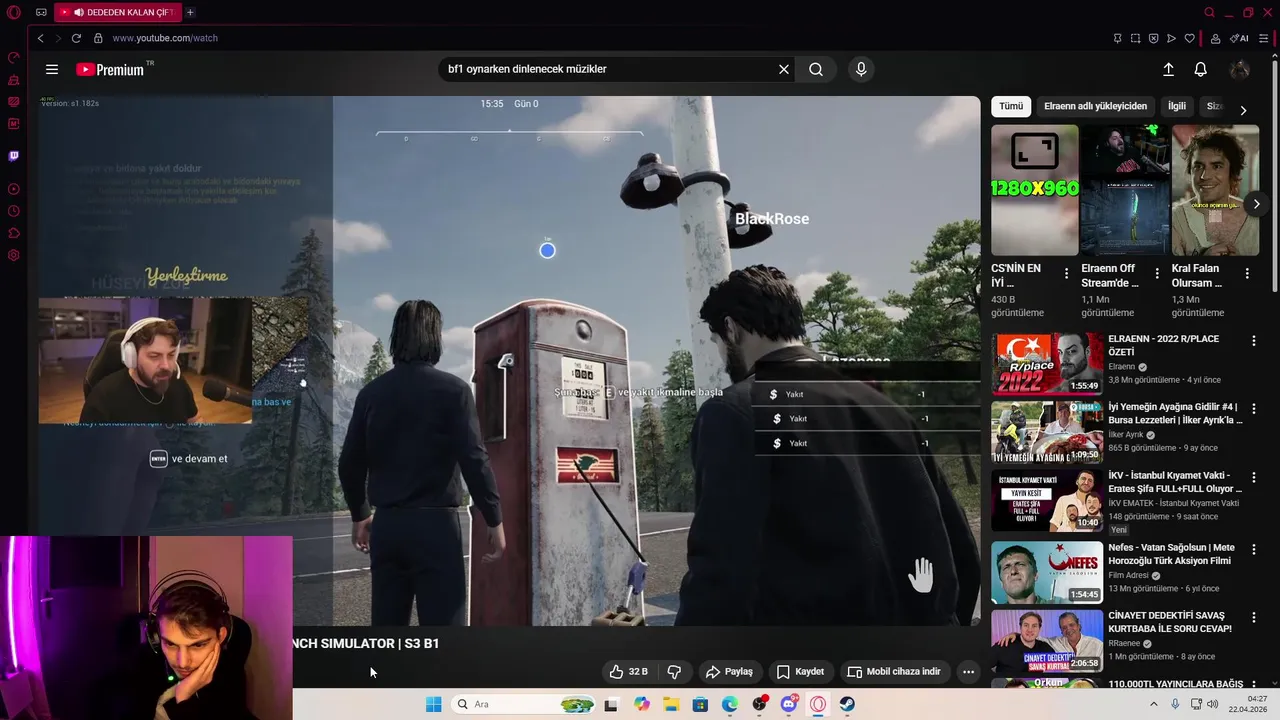Image resolution: width=1280 pixels, height=720 pixels.
Task: Click the site lock security icon
Action: click(98, 38)
